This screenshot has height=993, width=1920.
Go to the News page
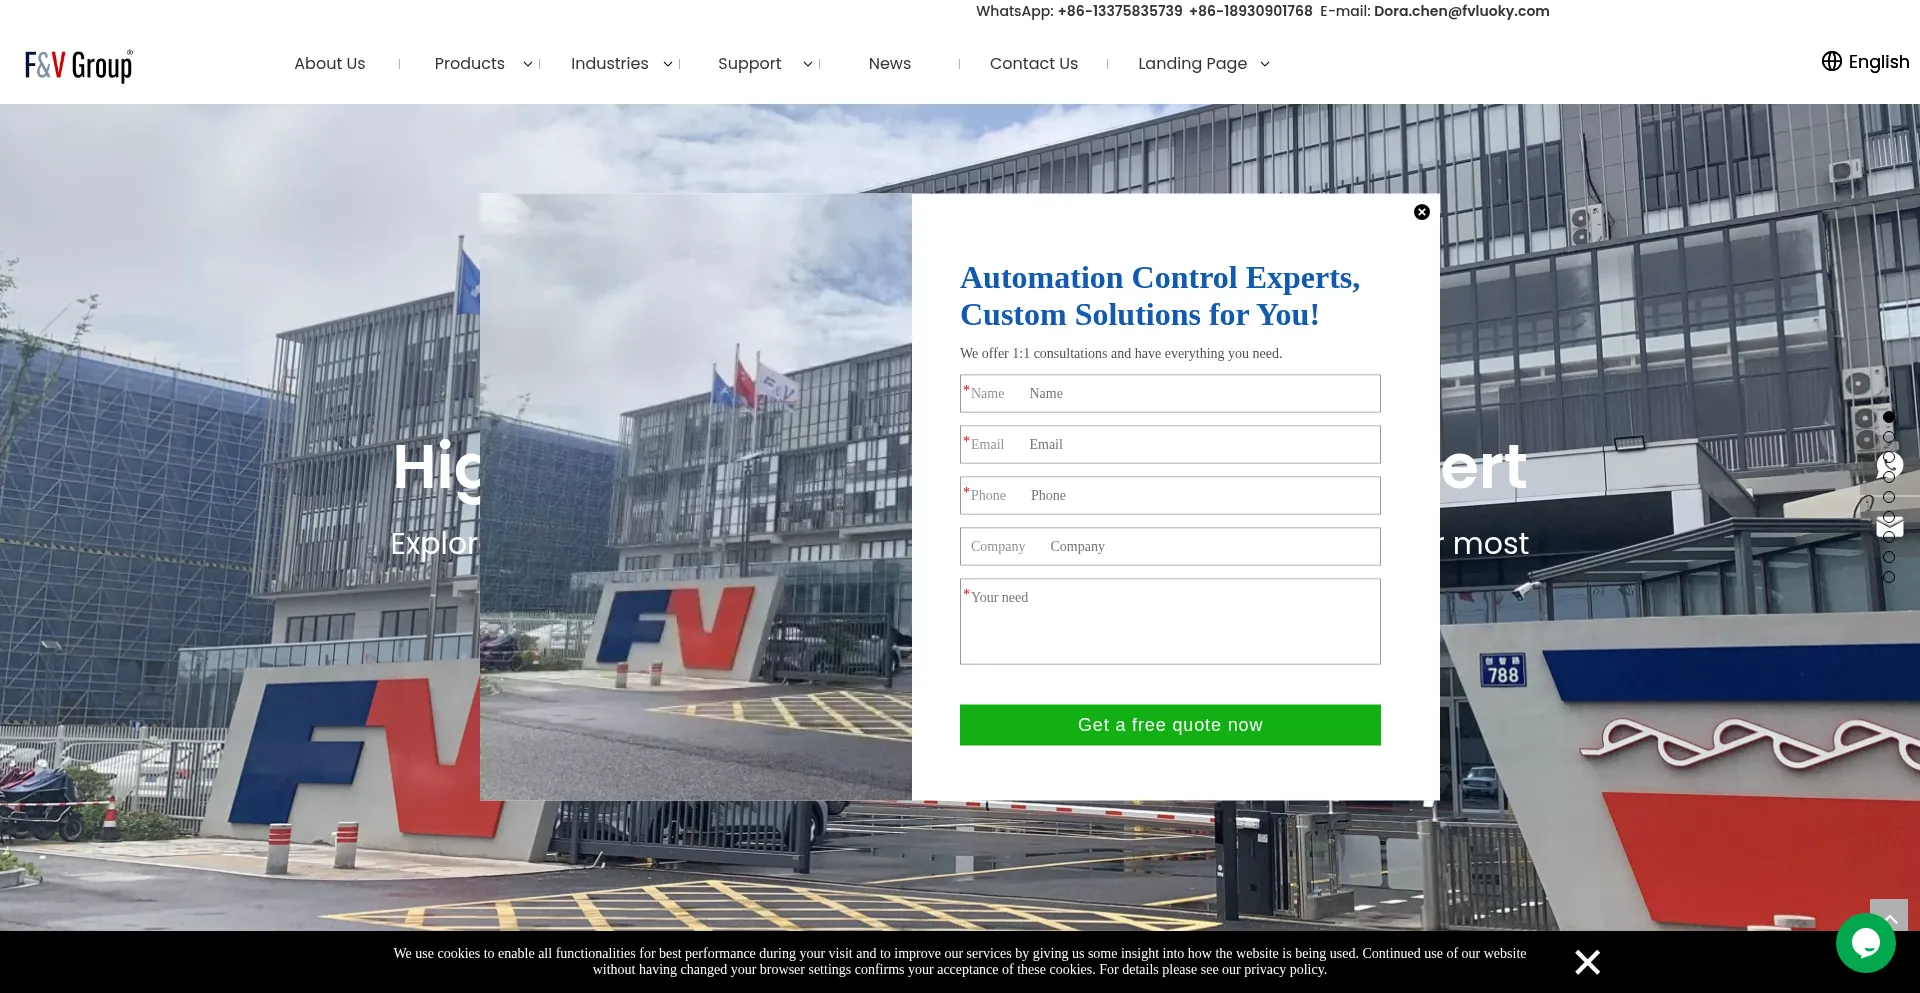[889, 64]
